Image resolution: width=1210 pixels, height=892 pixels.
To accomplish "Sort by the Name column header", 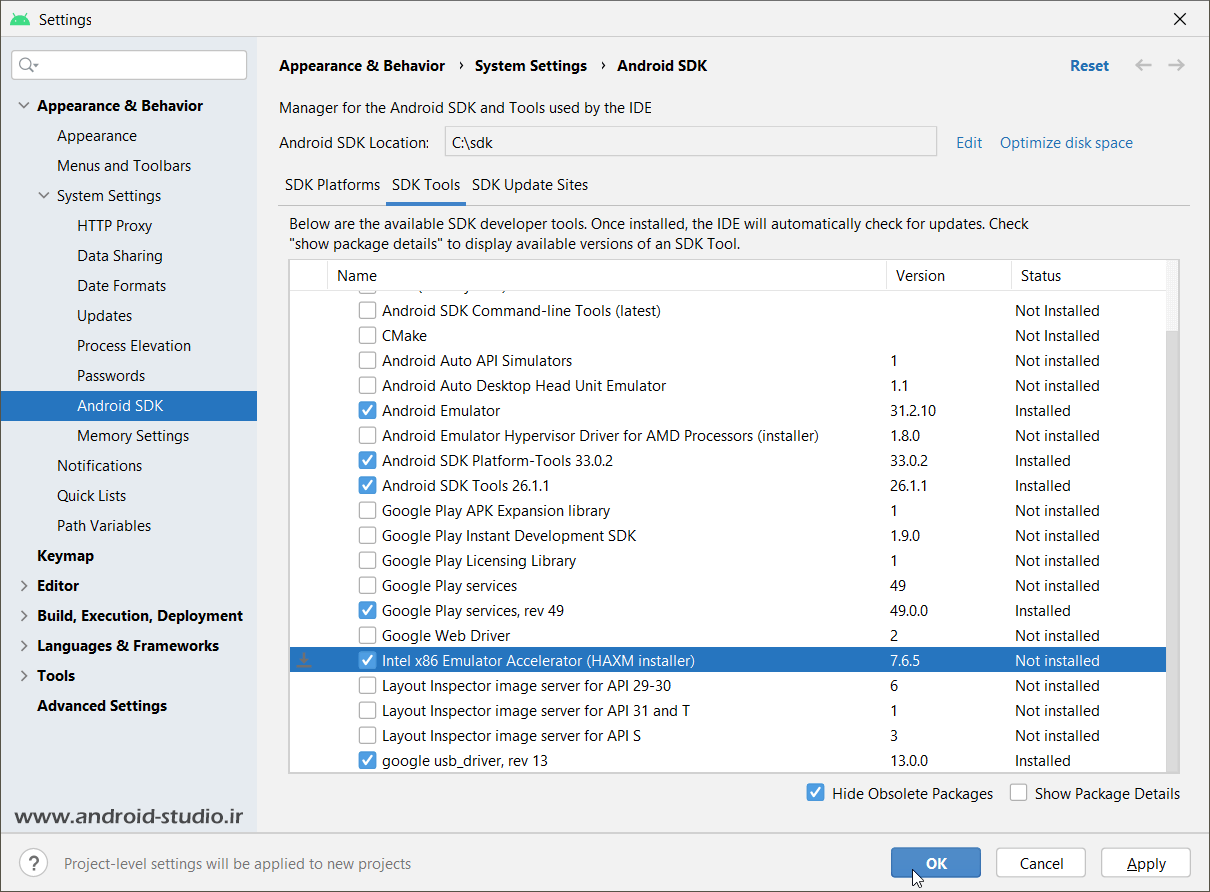I will pyautogui.click(x=607, y=276).
